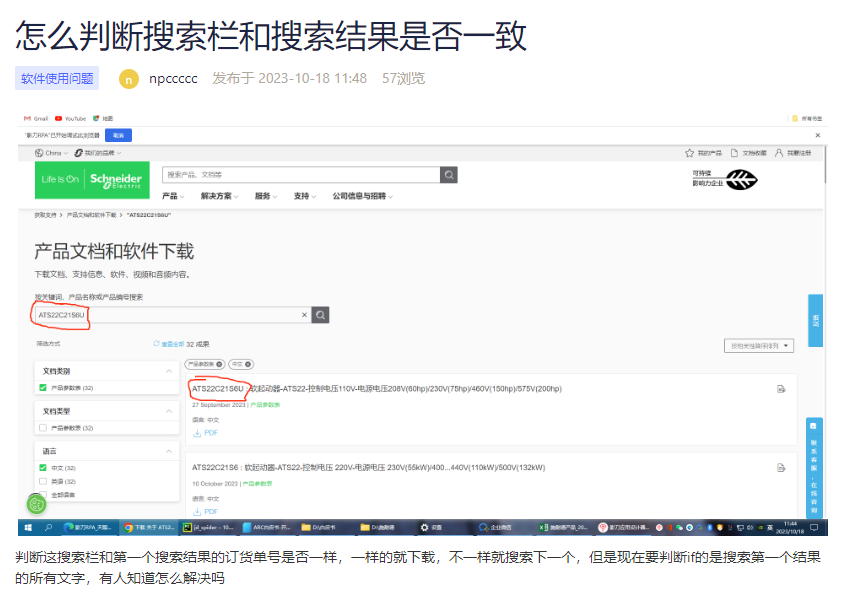Download PDF for ATS22C21S6U result
This screenshot has width=849, height=597.
(x=205, y=433)
